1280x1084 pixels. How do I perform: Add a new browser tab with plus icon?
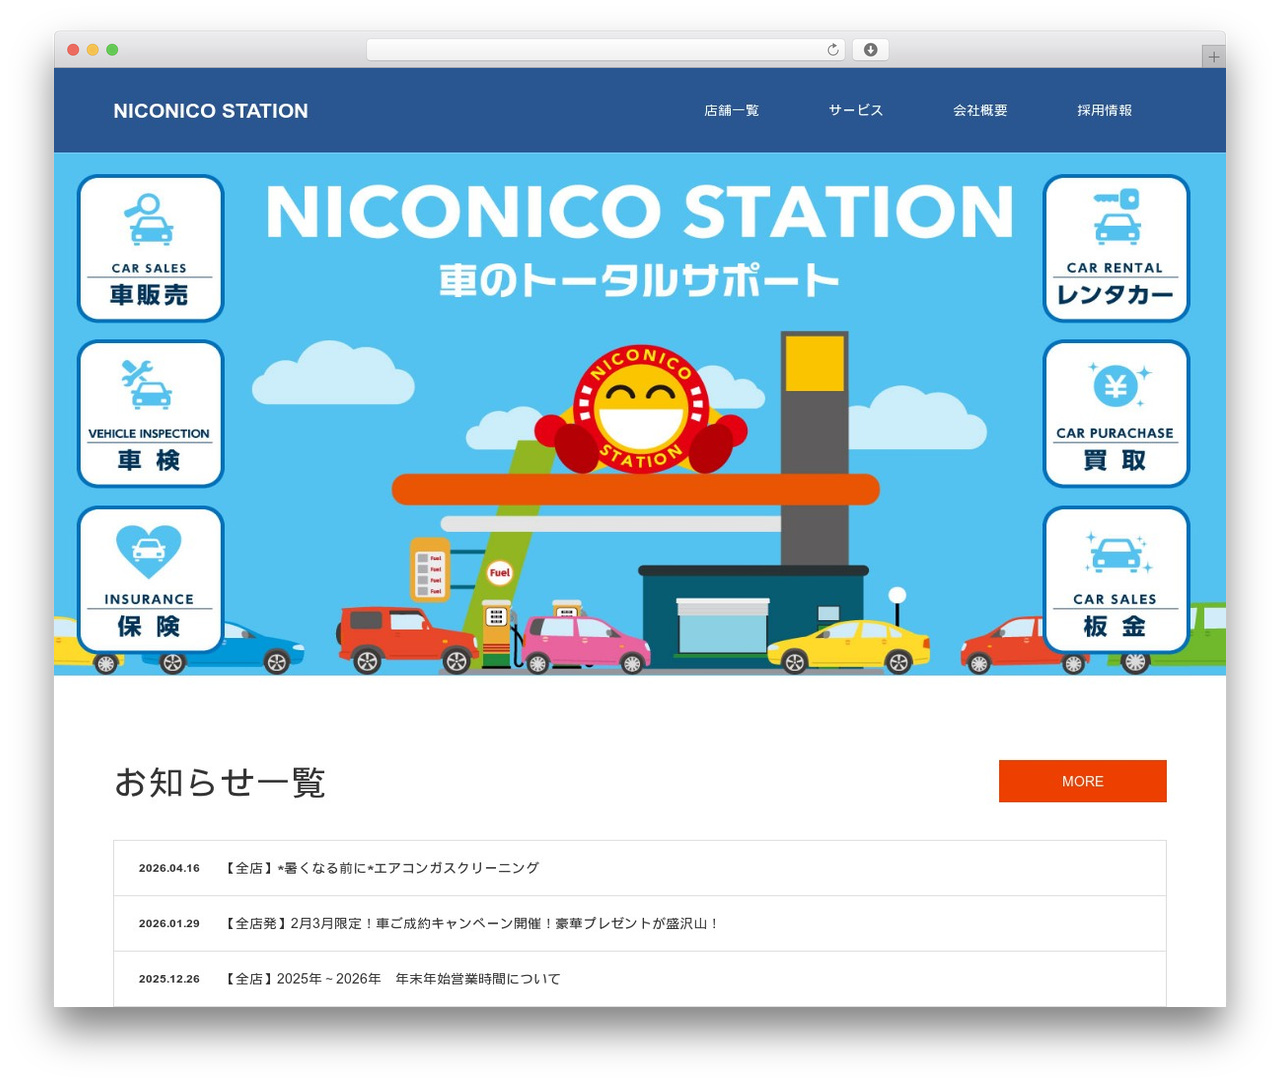coord(1213,57)
